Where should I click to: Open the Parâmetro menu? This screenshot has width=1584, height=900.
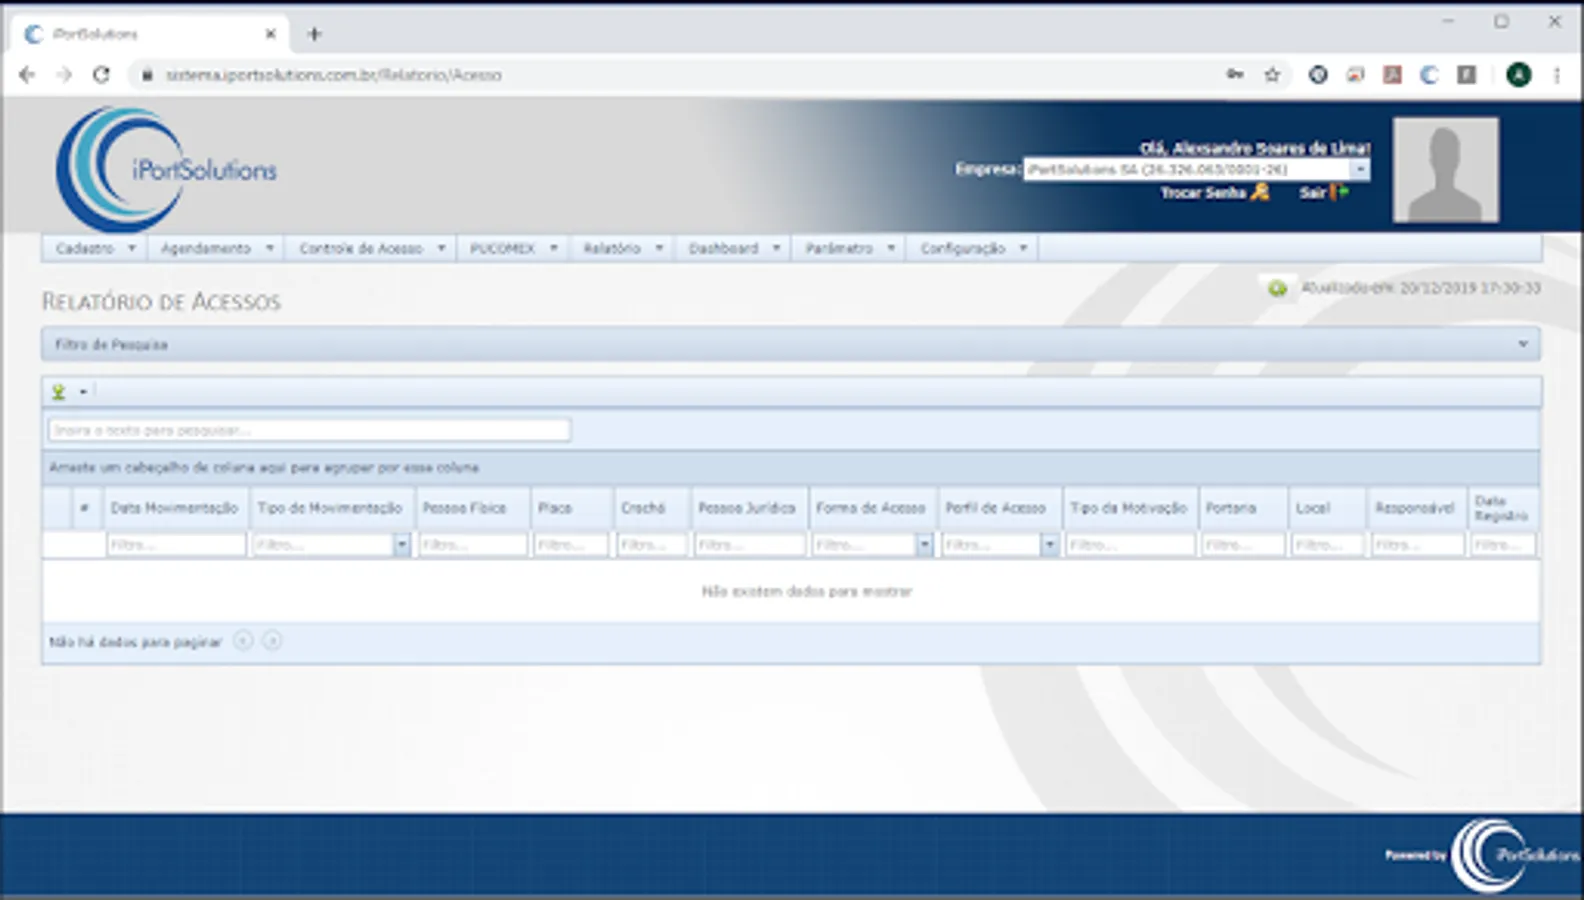pyautogui.click(x=849, y=248)
